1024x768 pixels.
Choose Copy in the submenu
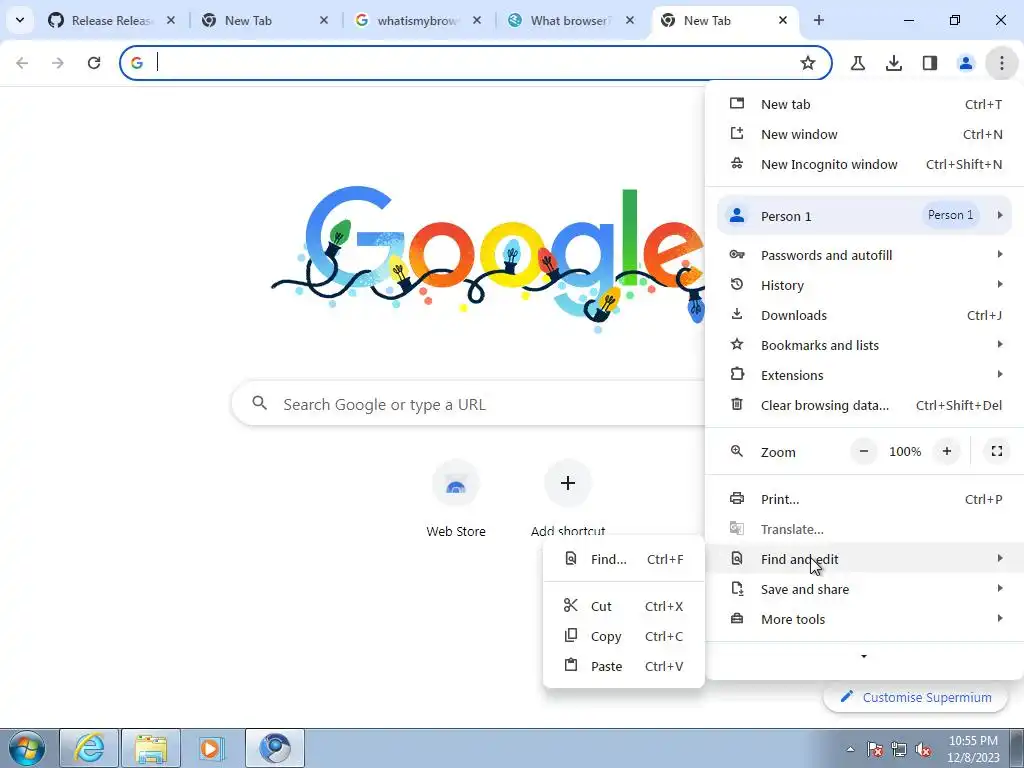[x=624, y=636]
